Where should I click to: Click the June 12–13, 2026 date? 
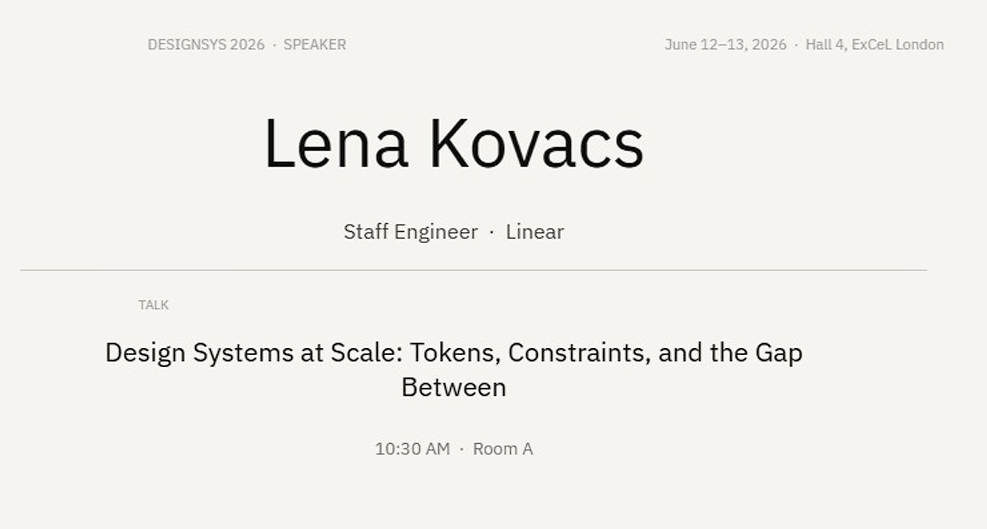pyautogui.click(x=725, y=45)
